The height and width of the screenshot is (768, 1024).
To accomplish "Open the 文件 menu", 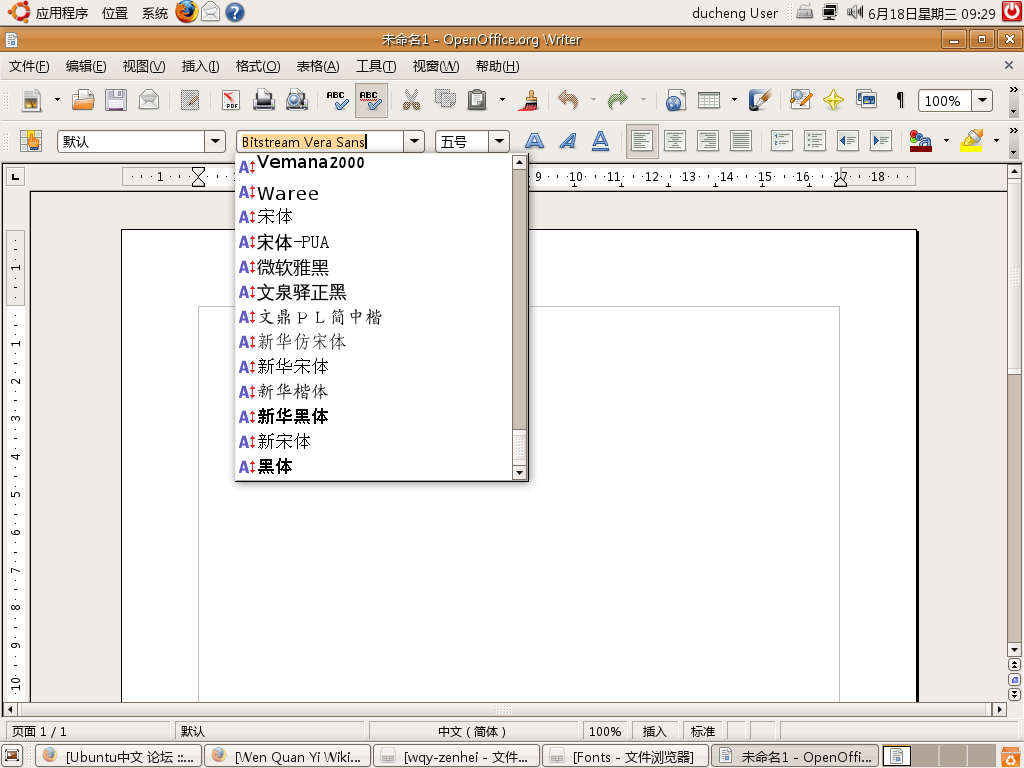I will (29, 66).
